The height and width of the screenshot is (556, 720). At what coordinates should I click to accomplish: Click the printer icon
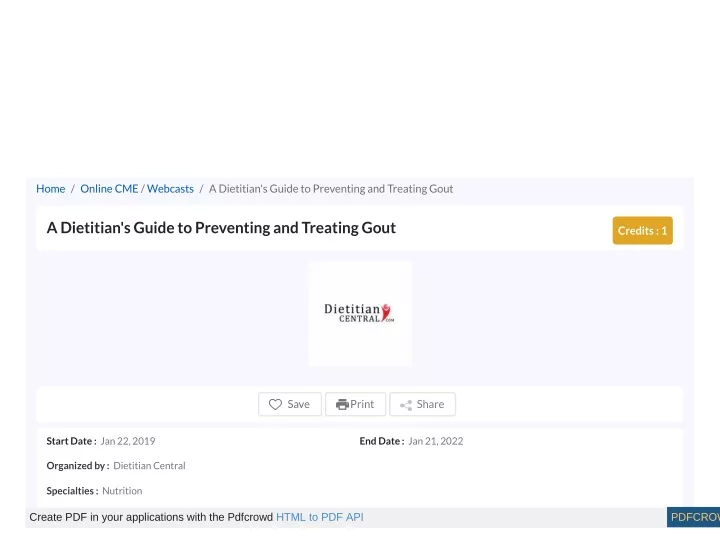coord(342,404)
